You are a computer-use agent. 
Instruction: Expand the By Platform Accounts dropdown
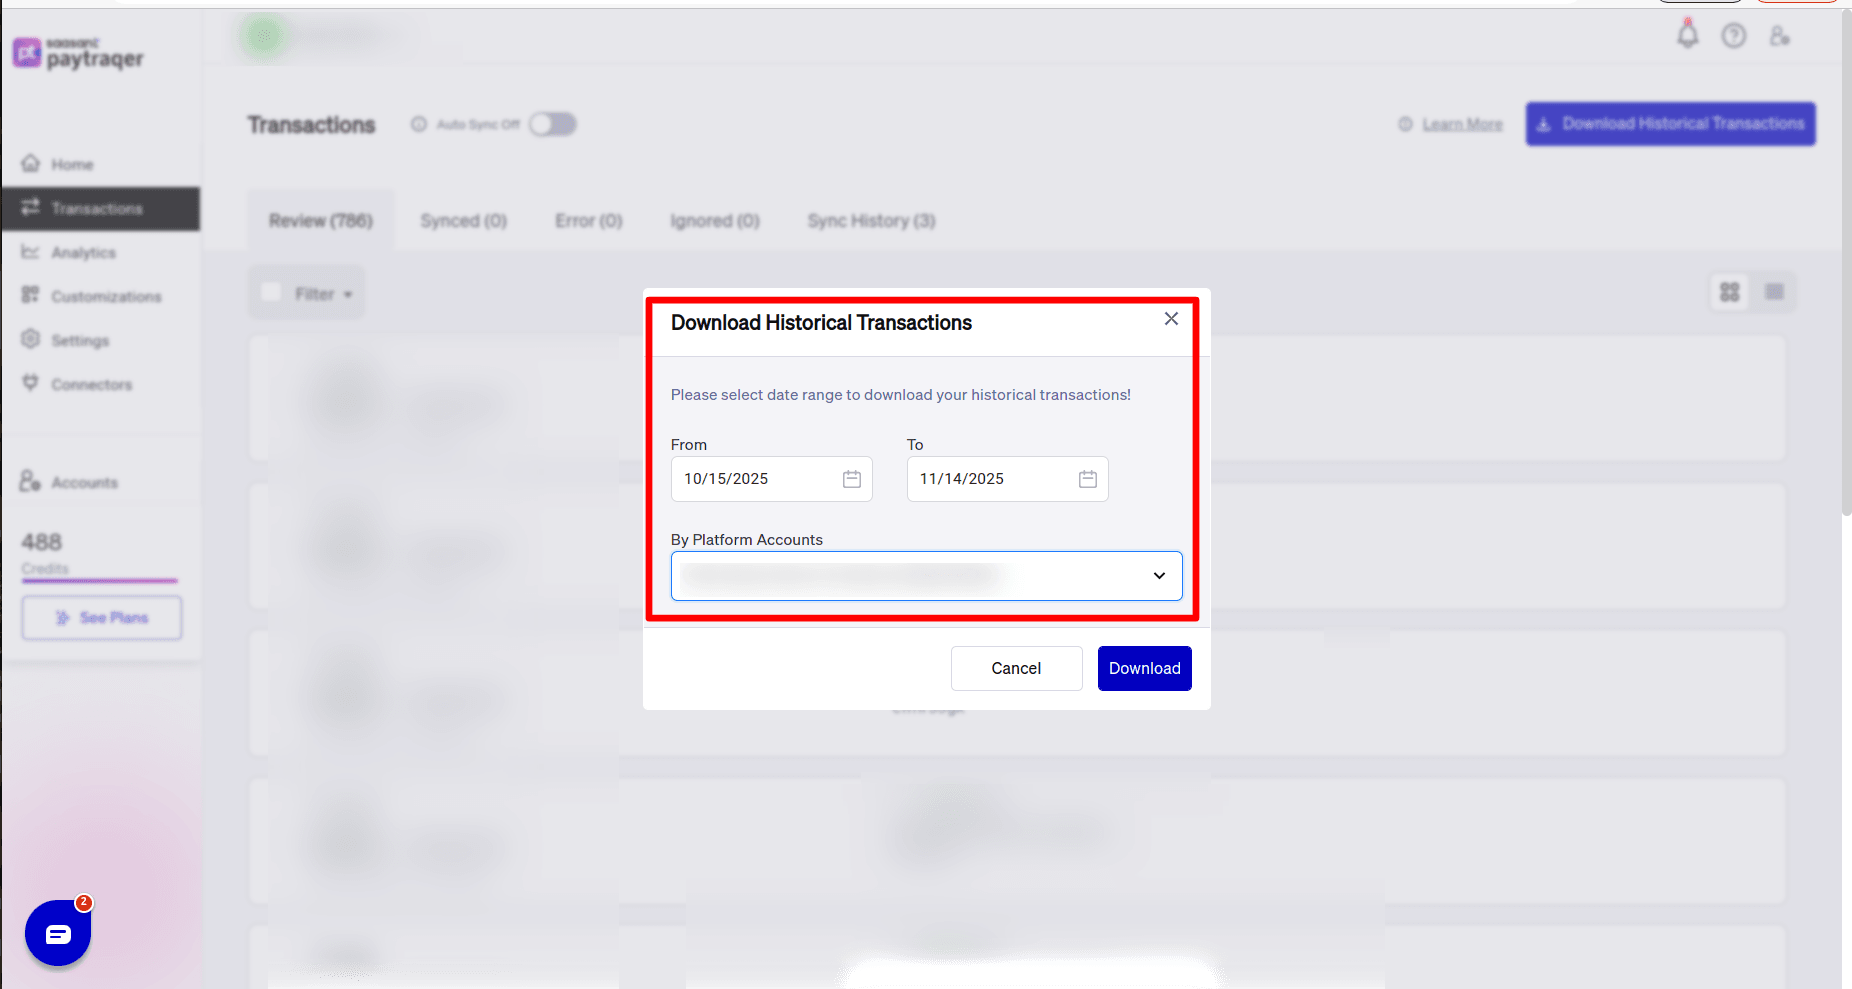1158,576
